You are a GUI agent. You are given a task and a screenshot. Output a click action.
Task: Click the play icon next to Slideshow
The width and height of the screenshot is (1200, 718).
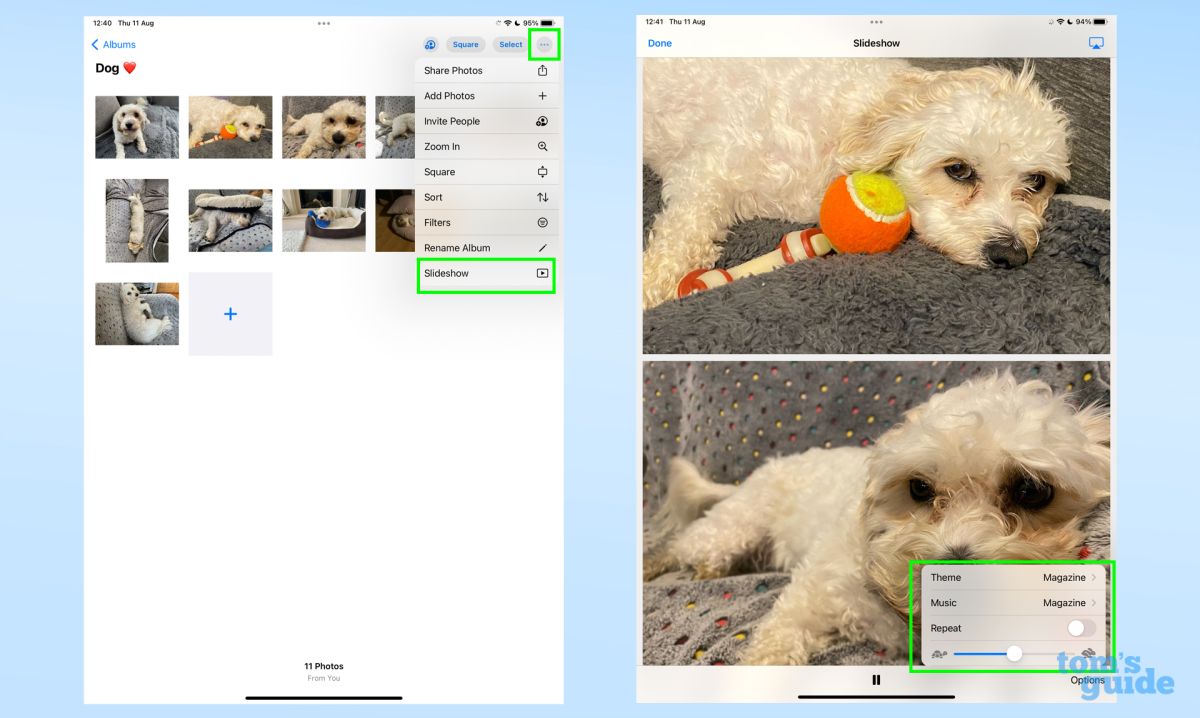(543, 272)
